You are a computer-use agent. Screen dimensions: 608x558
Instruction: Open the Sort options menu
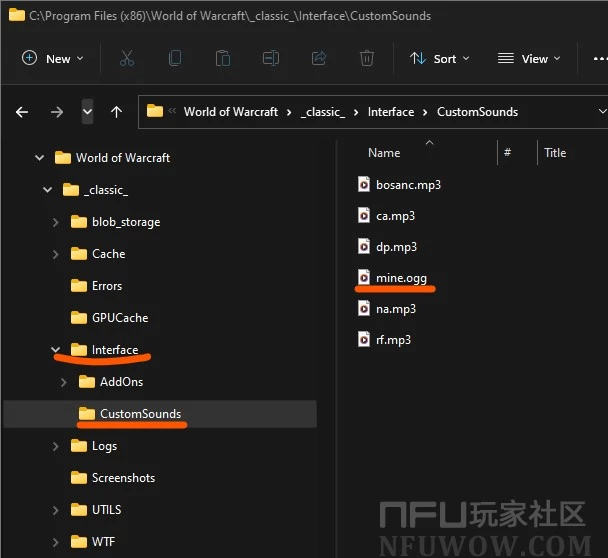tap(440, 59)
